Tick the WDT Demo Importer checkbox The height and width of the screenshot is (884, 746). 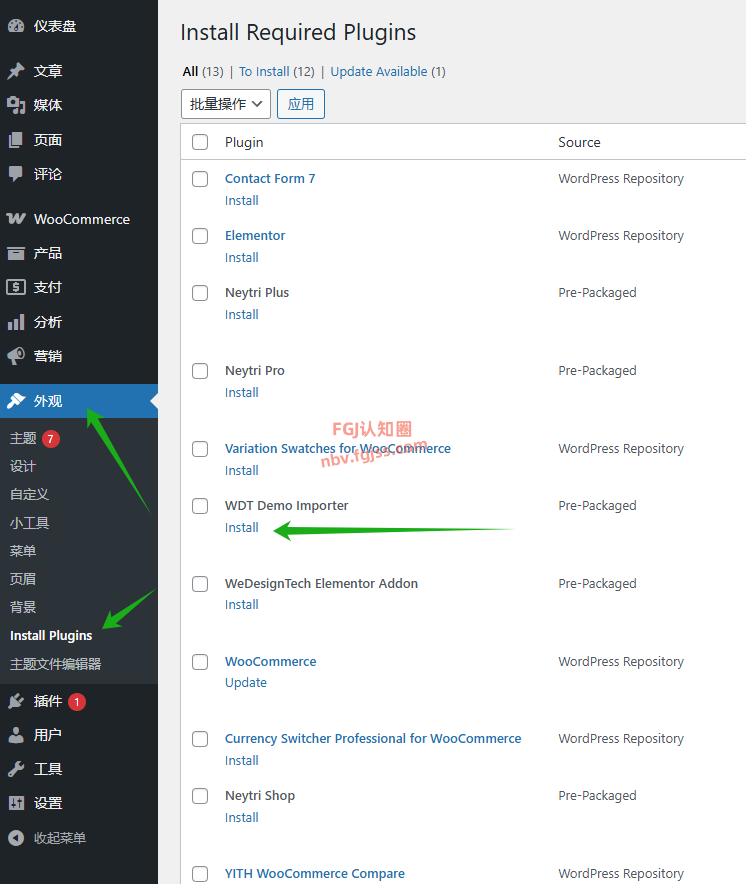200,506
